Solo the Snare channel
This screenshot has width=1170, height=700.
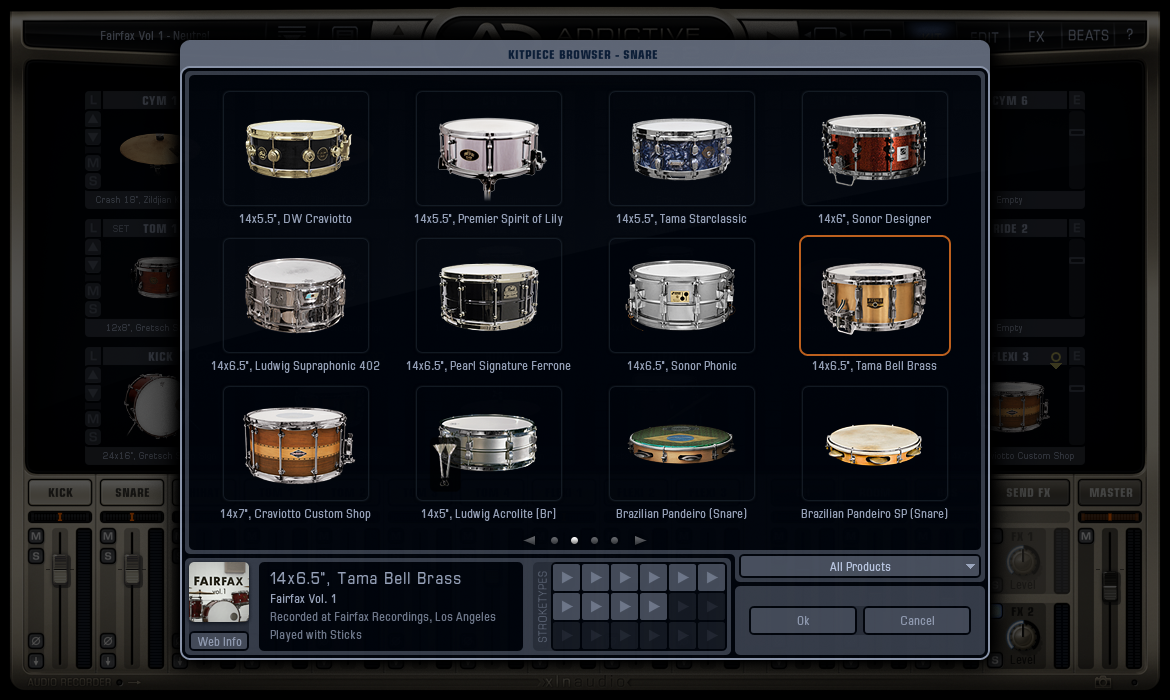point(108,556)
